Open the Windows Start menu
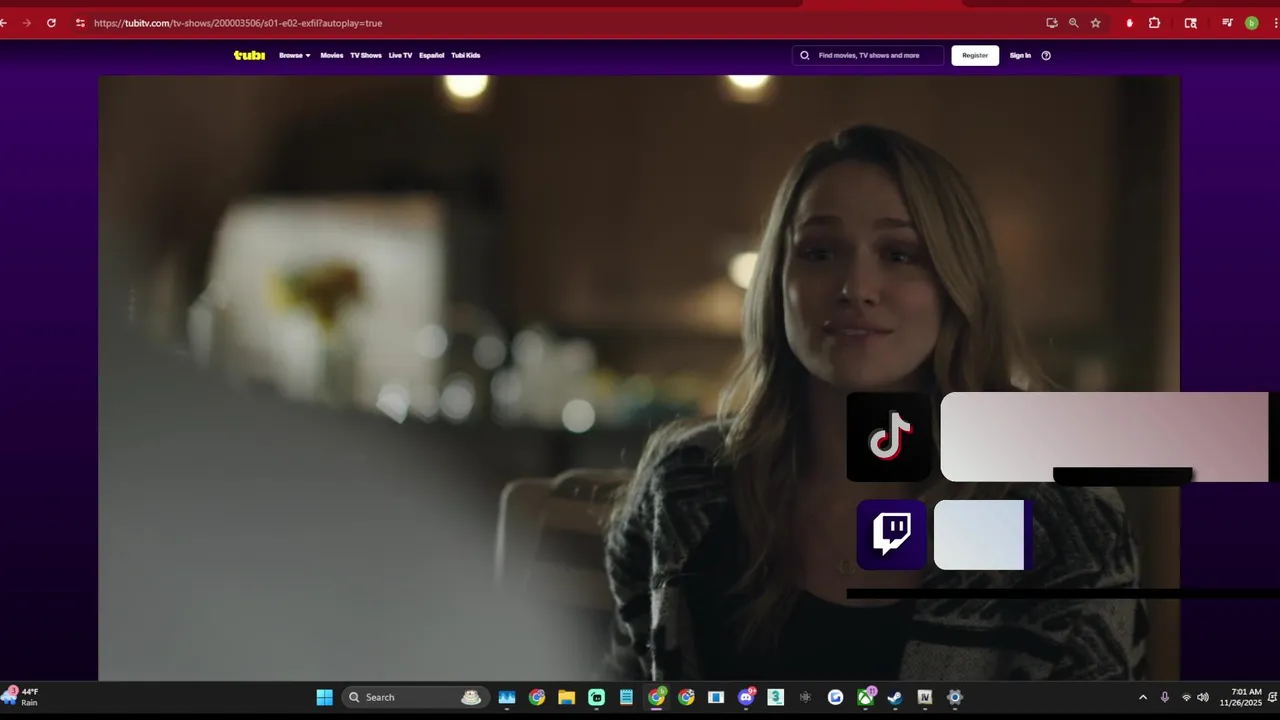Image resolution: width=1280 pixels, height=720 pixels. [x=325, y=697]
